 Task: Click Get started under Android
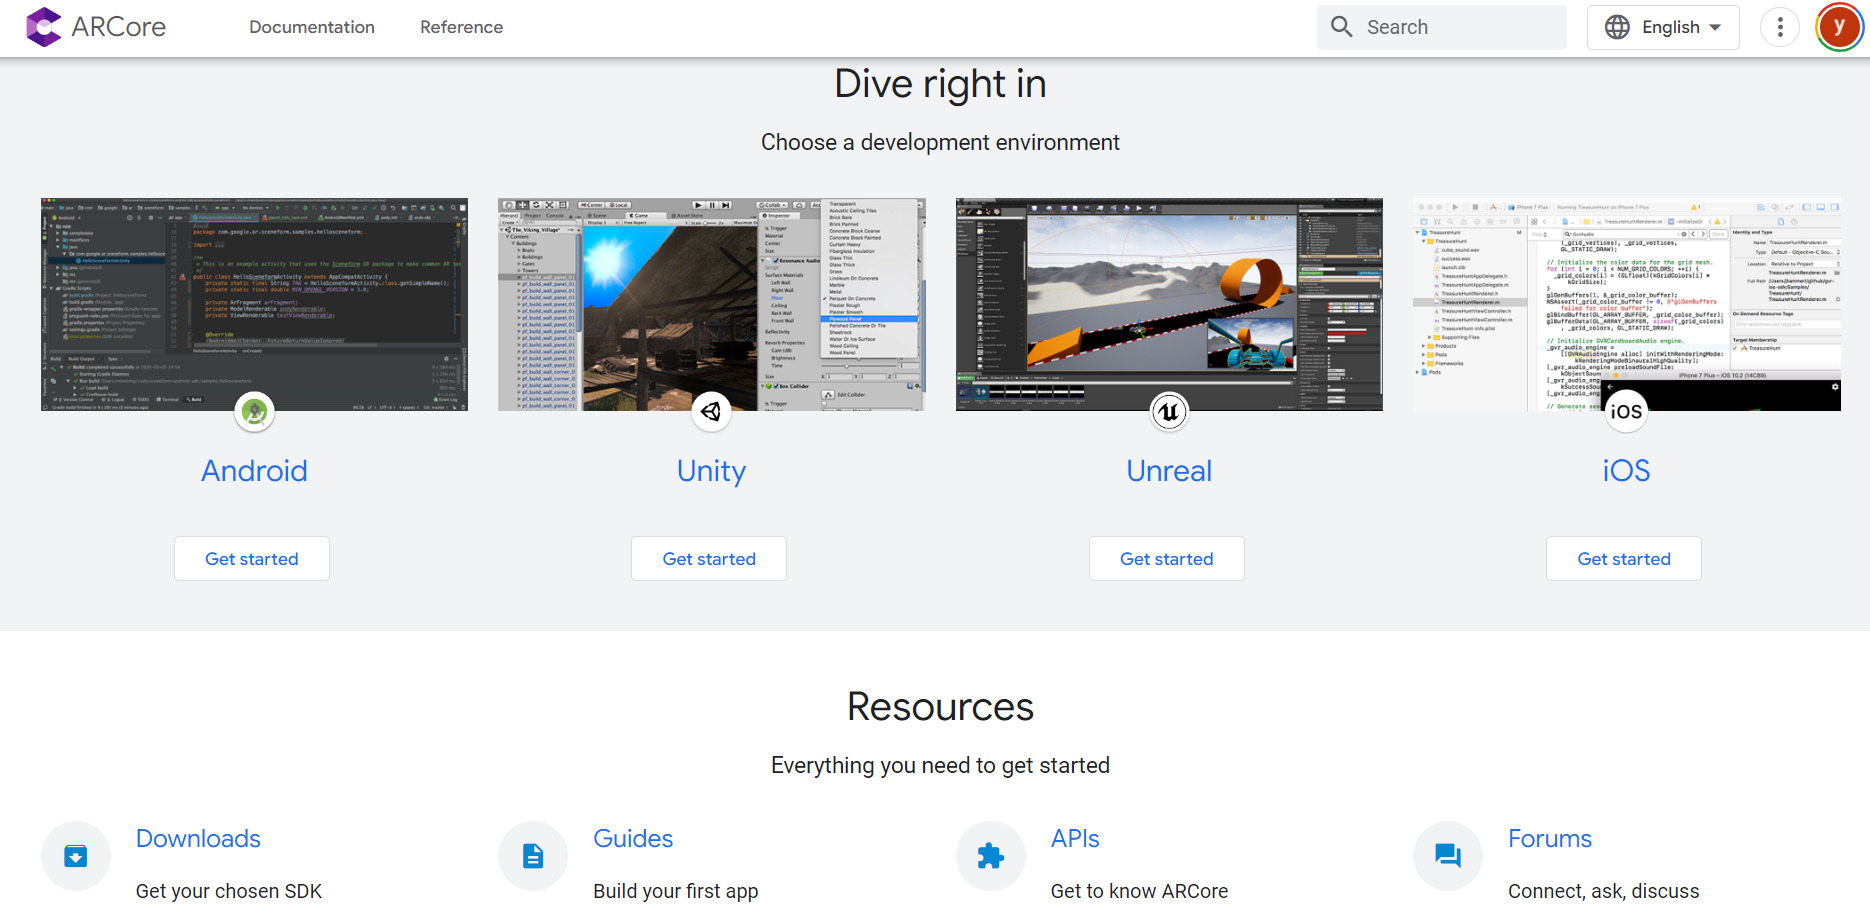tap(252, 559)
